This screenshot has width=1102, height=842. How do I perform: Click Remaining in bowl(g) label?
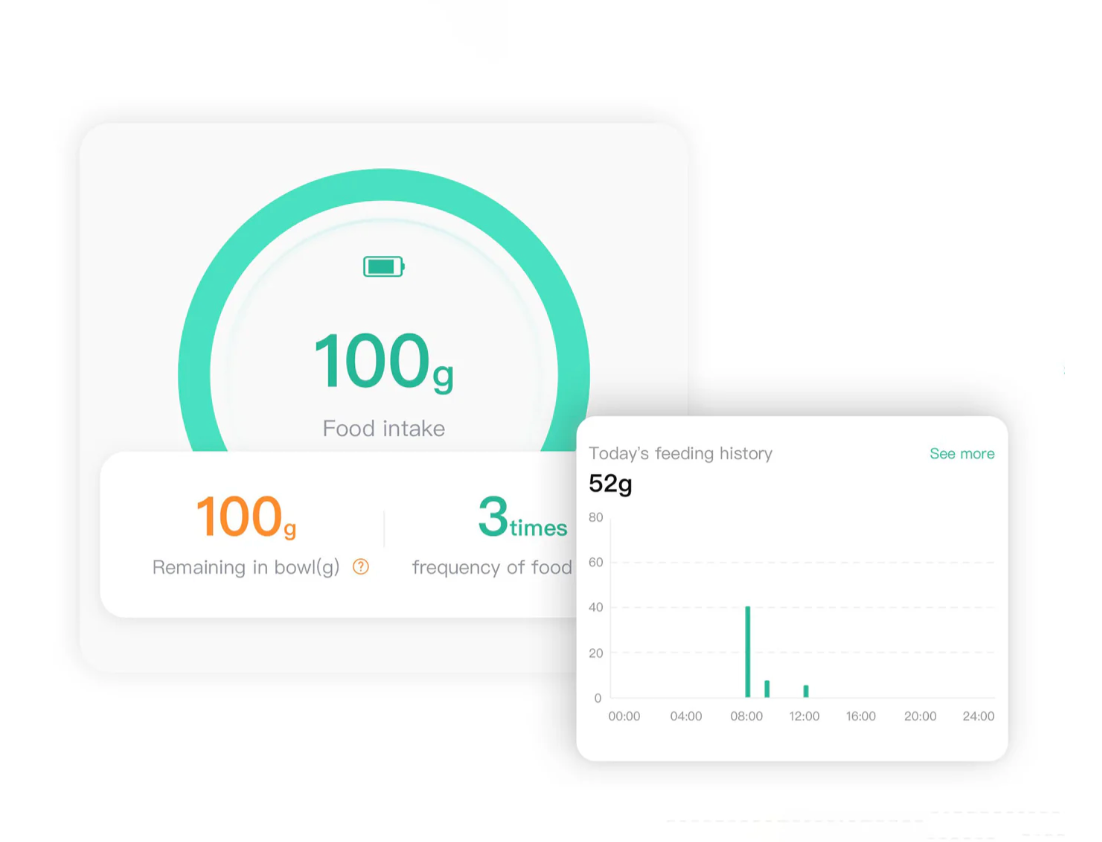[246, 567]
